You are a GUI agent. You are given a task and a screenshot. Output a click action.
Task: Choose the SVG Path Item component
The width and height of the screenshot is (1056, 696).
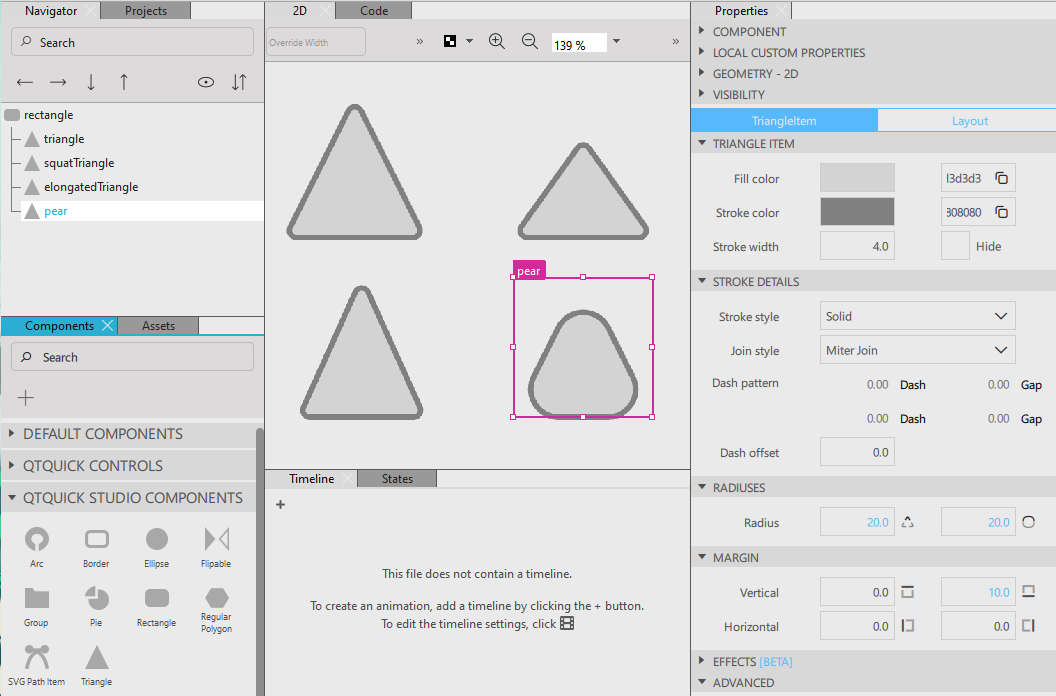point(37,657)
